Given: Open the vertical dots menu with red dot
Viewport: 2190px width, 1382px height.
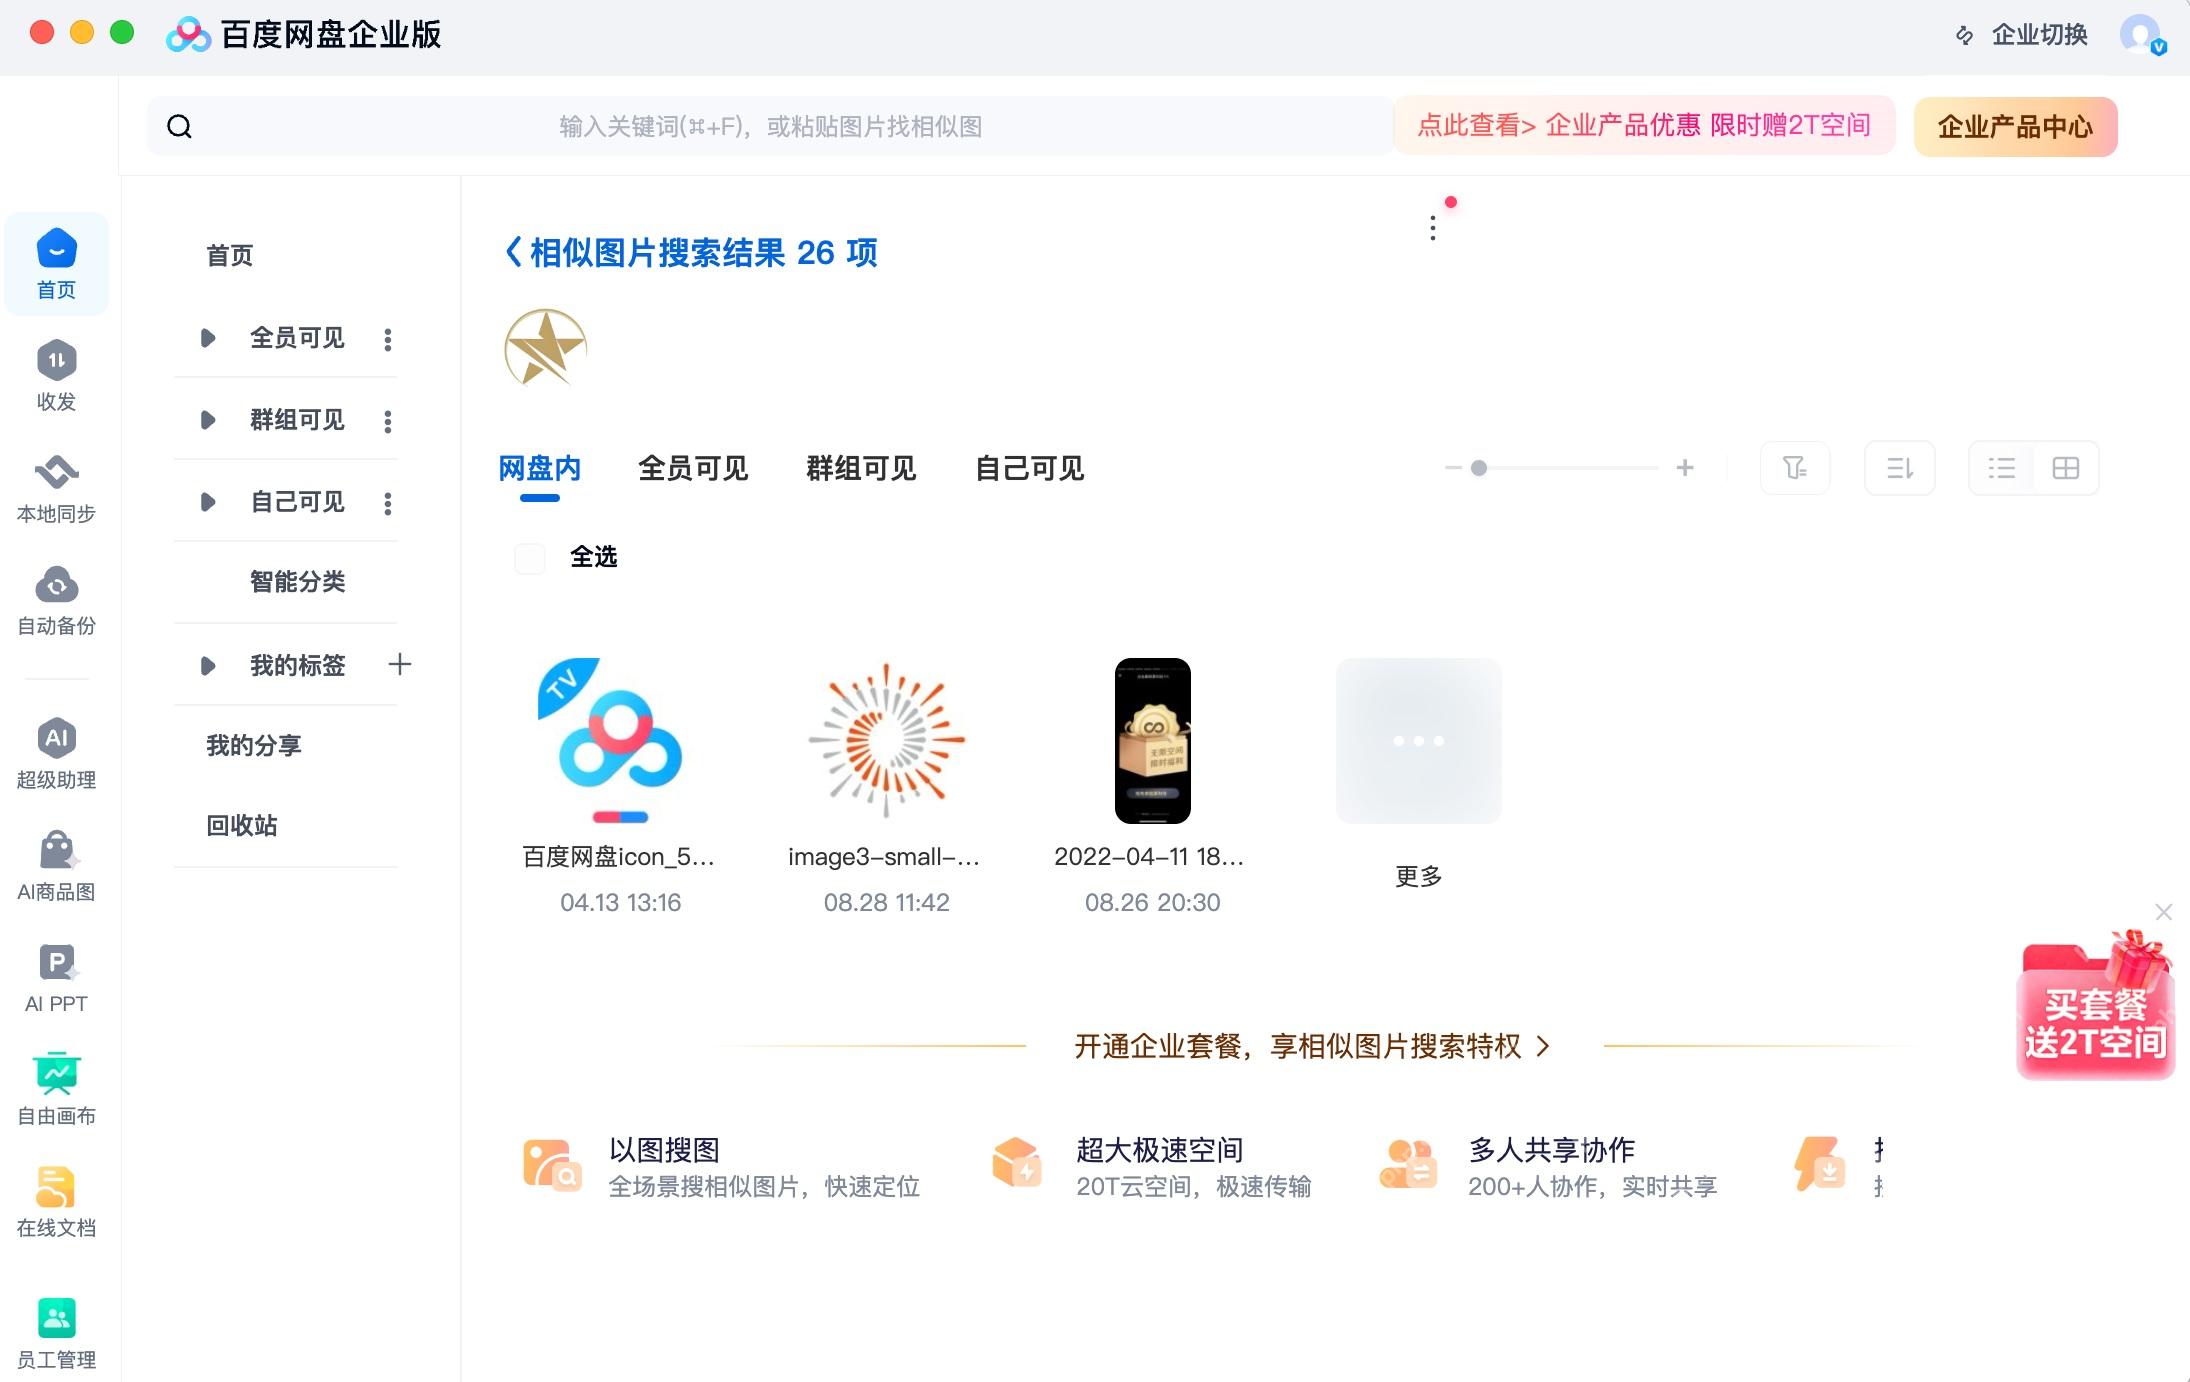Looking at the screenshot, I should click(1433, 228).
